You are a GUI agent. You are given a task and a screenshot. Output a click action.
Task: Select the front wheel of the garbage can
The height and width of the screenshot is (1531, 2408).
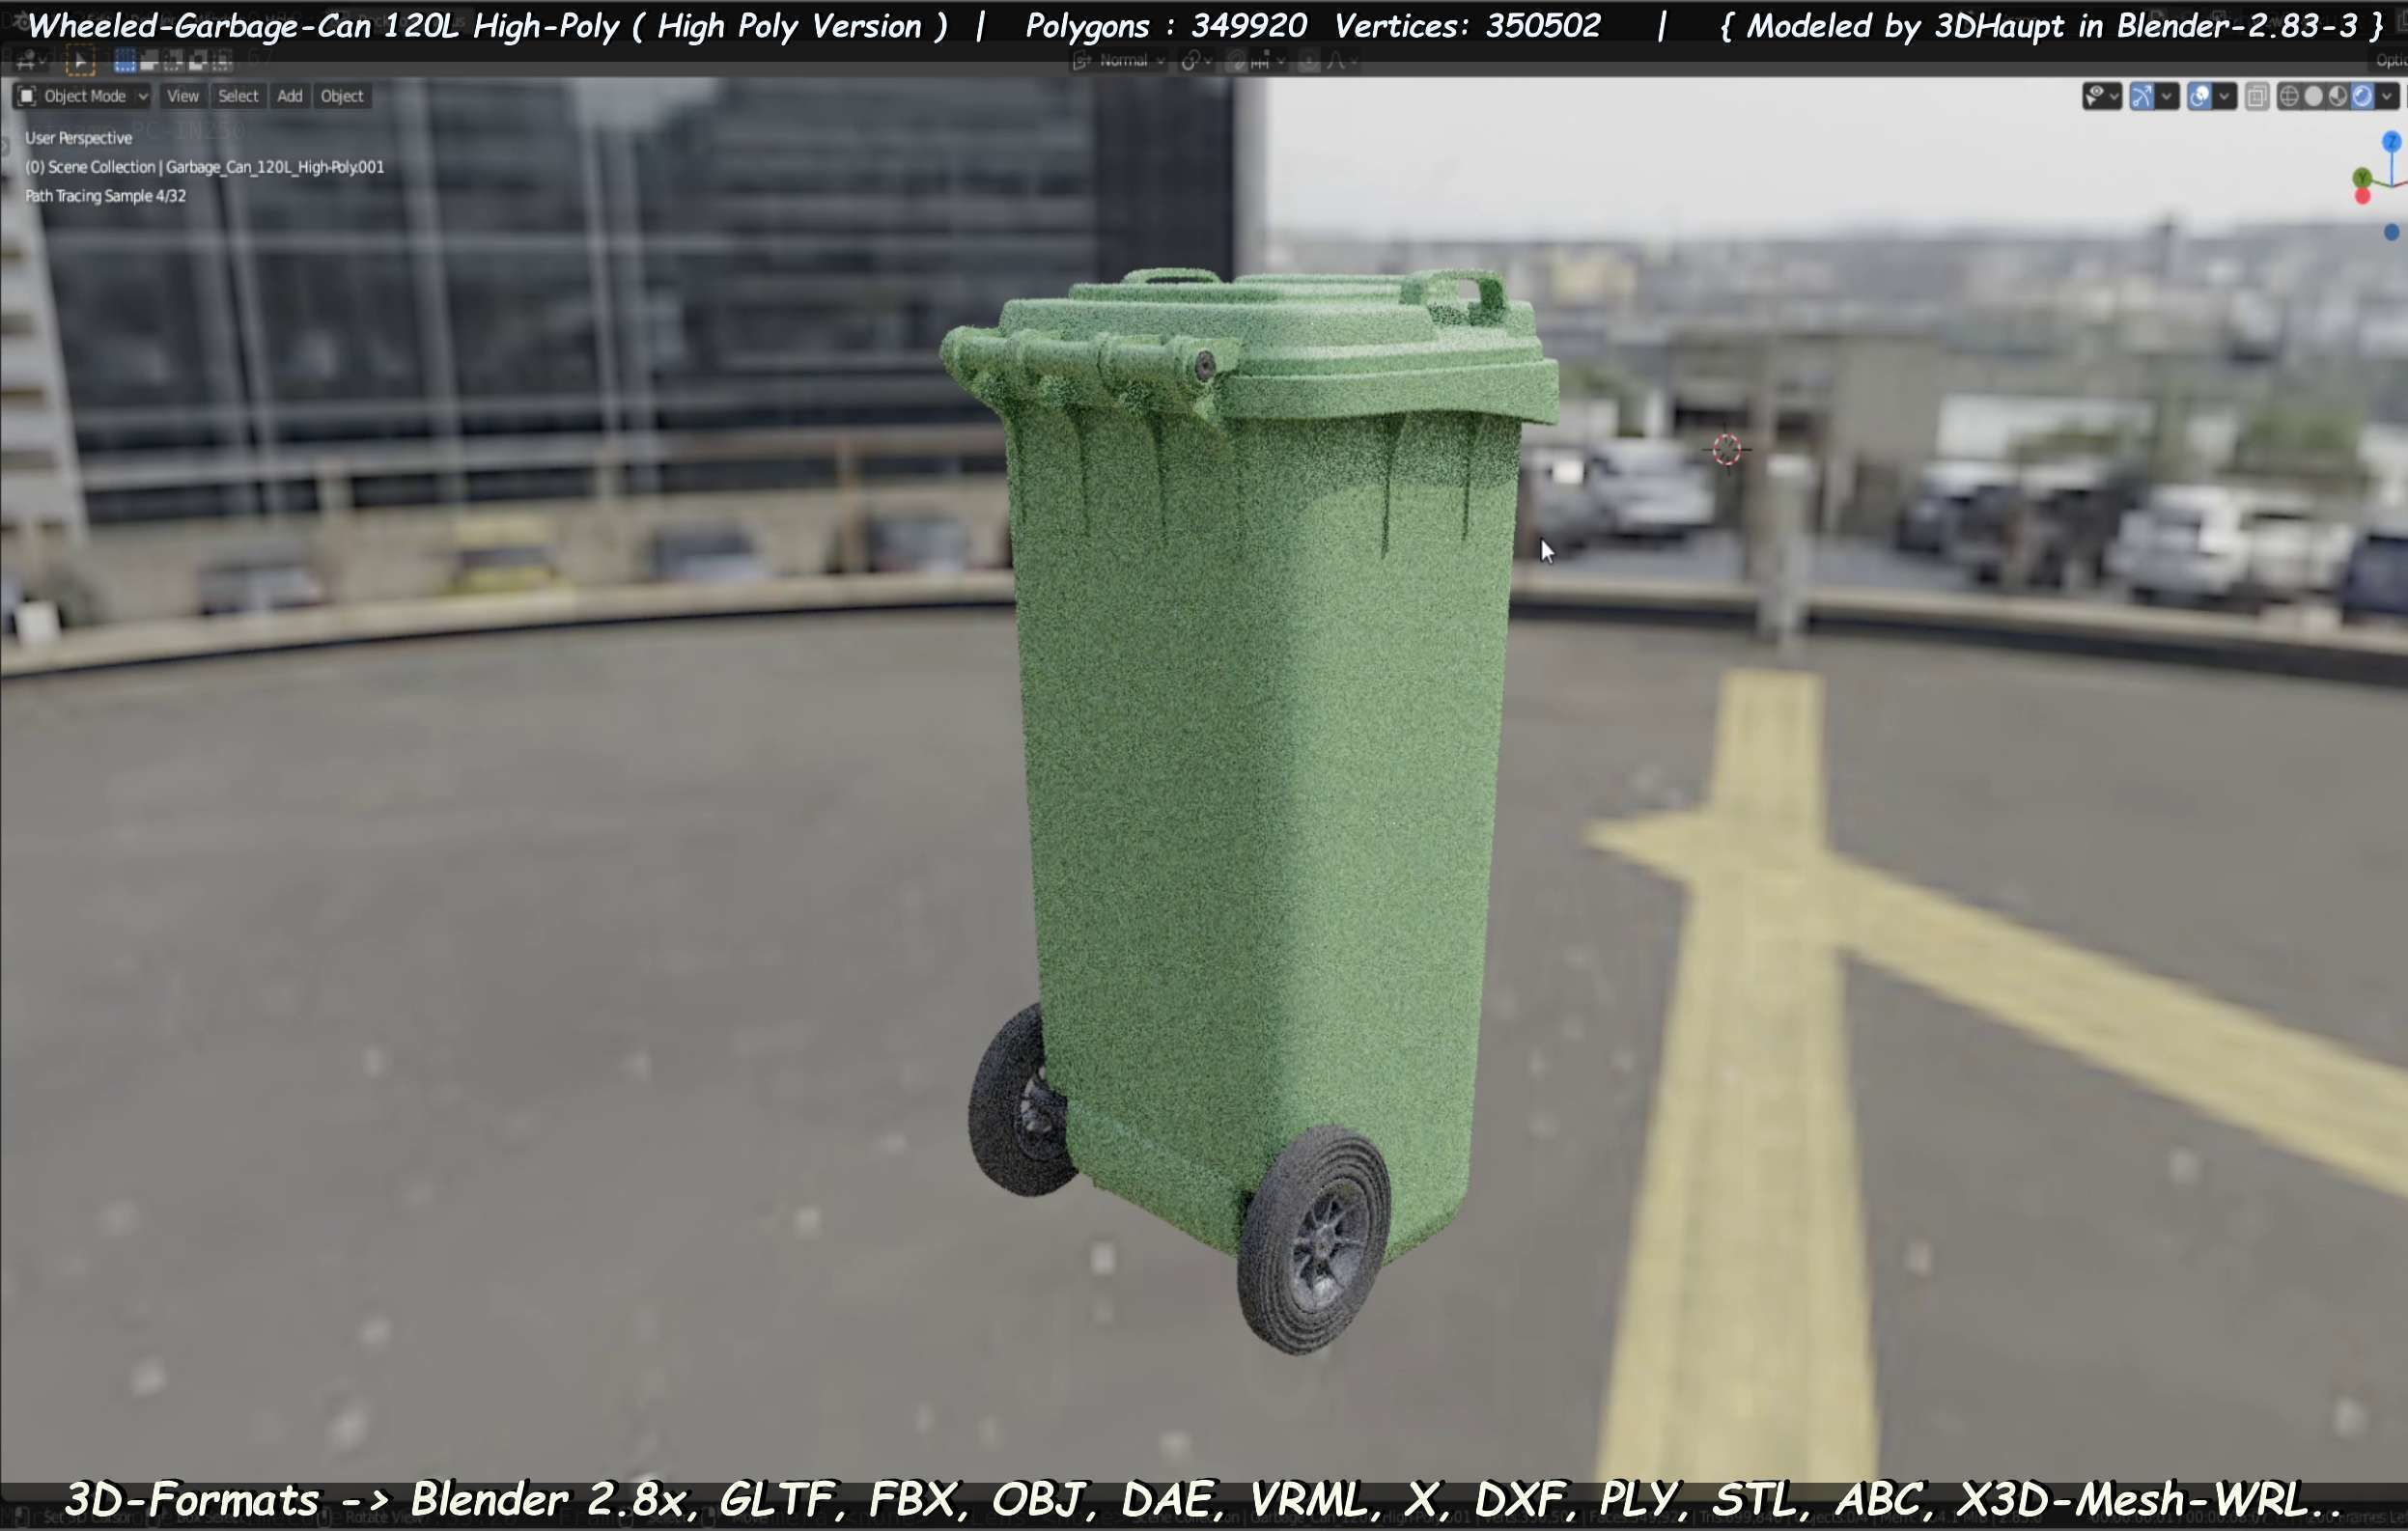(x=1313, y=1240)
